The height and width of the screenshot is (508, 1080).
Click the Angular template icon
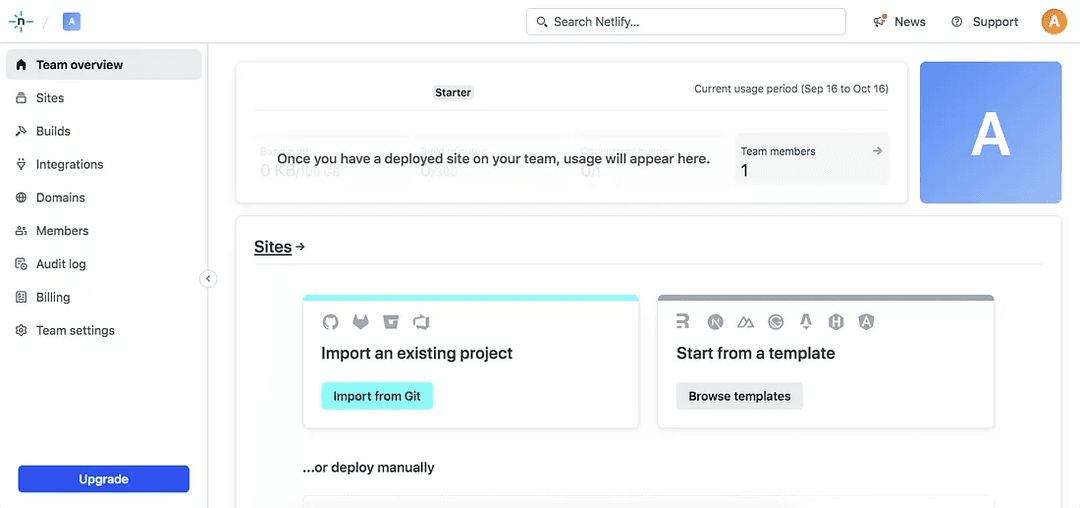[x=867, y=322]
